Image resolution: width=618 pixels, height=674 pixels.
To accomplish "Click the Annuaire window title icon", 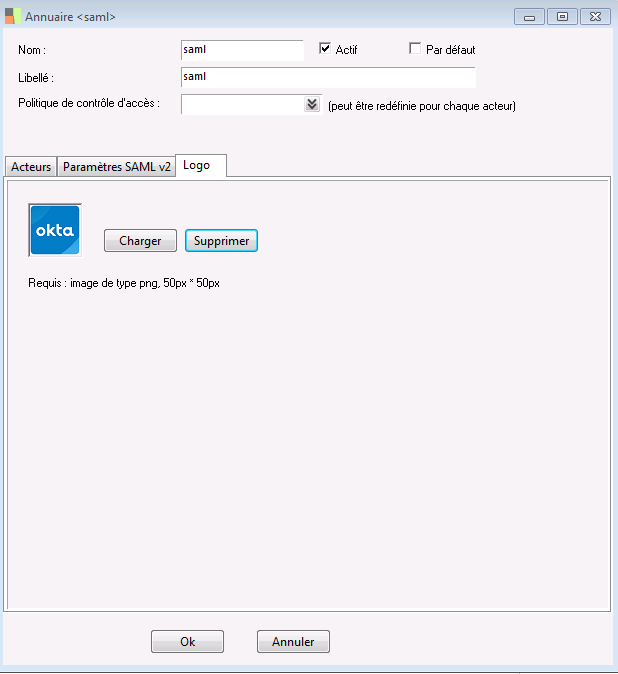I will 12,16.
